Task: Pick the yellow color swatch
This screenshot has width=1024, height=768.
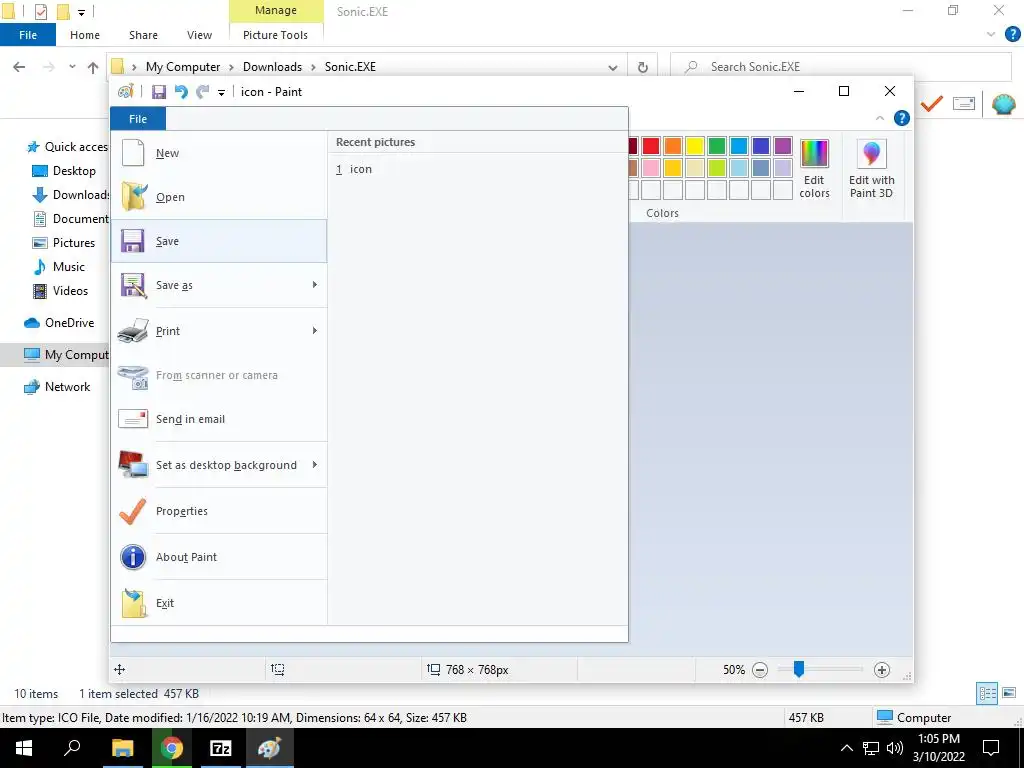Action: [x=695, y=146]
